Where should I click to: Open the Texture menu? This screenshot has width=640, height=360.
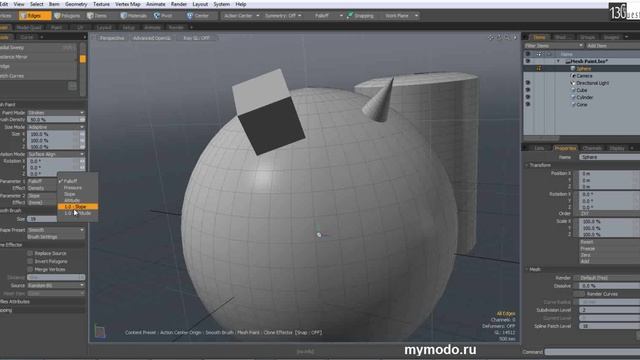click(x=101, y=4)
